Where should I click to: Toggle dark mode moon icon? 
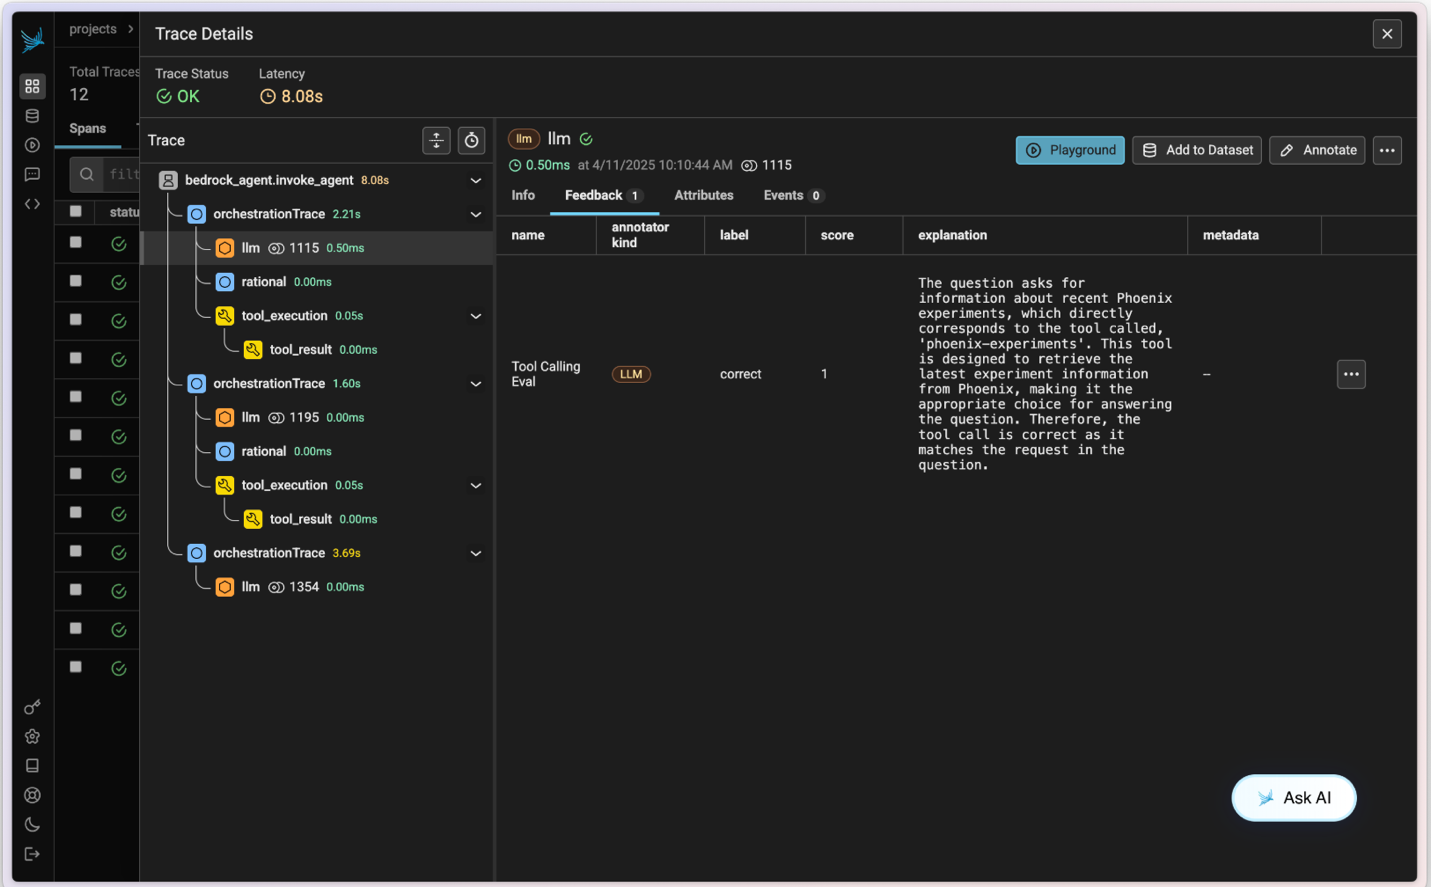[32, 825]
